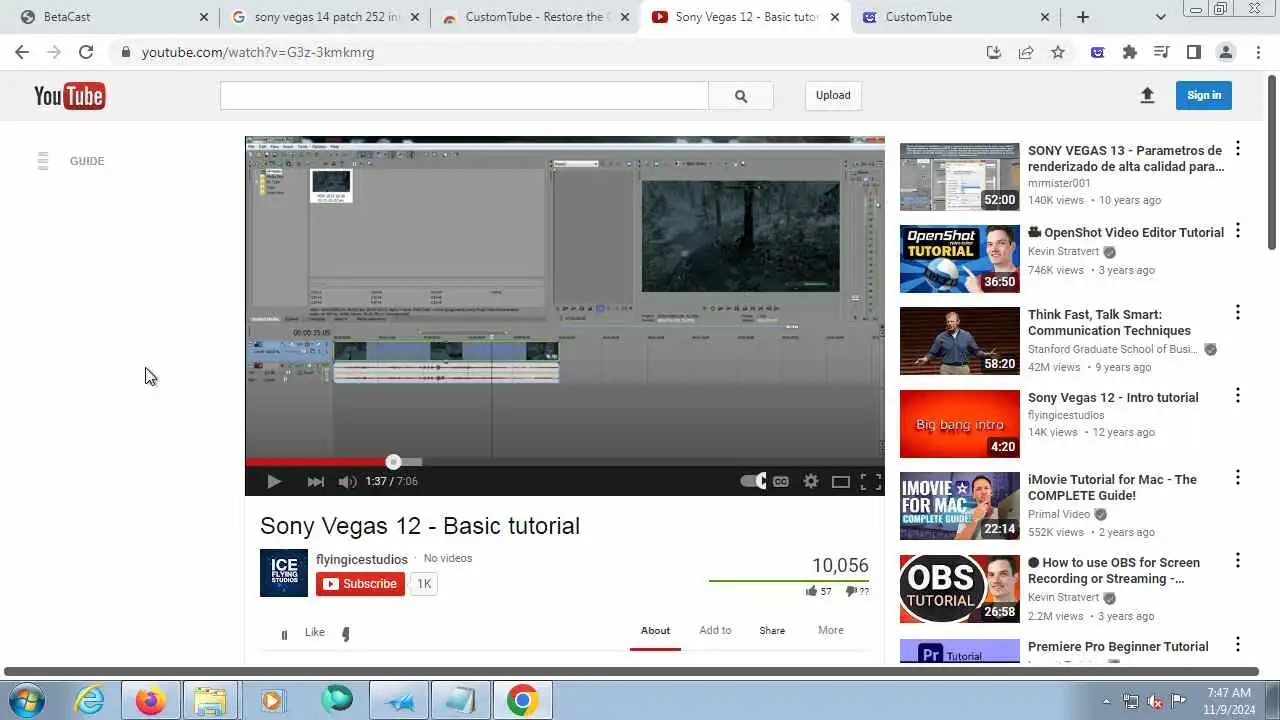Switch to the last CustomTube browser tab
This screenshot has width=1280, height=720.
[x=955, y=17]
